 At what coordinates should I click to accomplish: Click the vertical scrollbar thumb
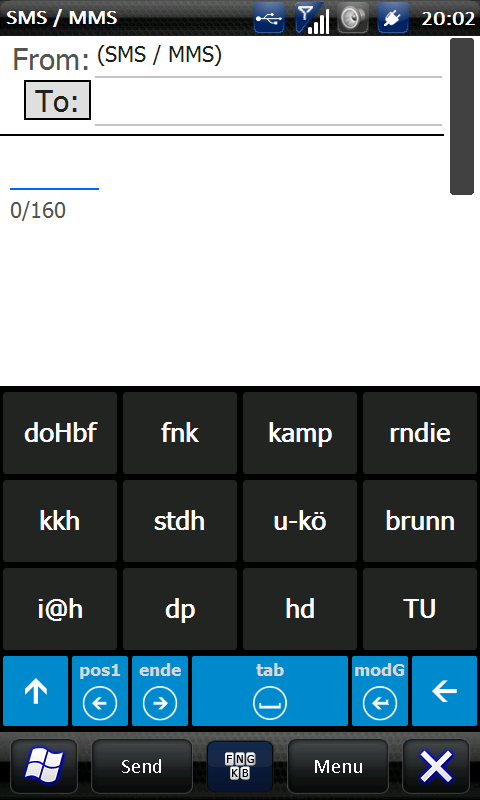[x=462, y=116]
